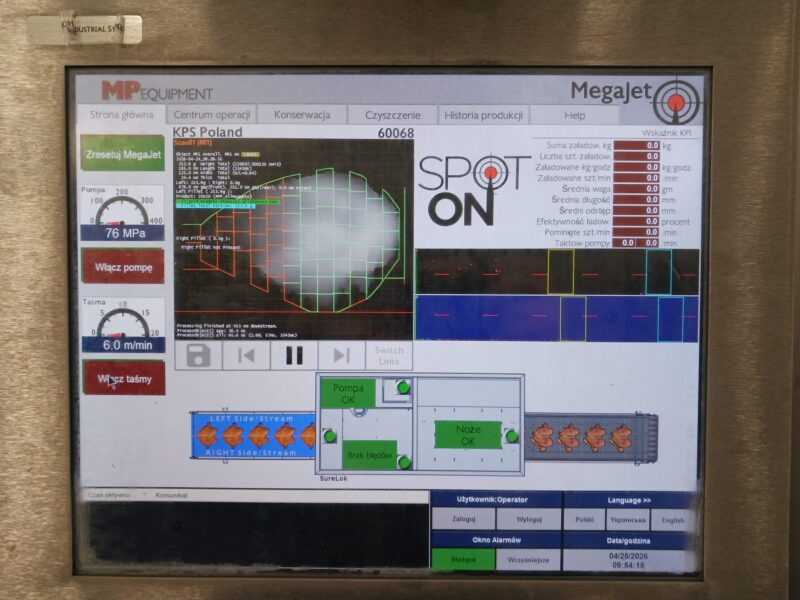The height and width of the screenshot is (600, 800).
Task: Click the Brak błędów status box
Action: [x=369, y=455]
